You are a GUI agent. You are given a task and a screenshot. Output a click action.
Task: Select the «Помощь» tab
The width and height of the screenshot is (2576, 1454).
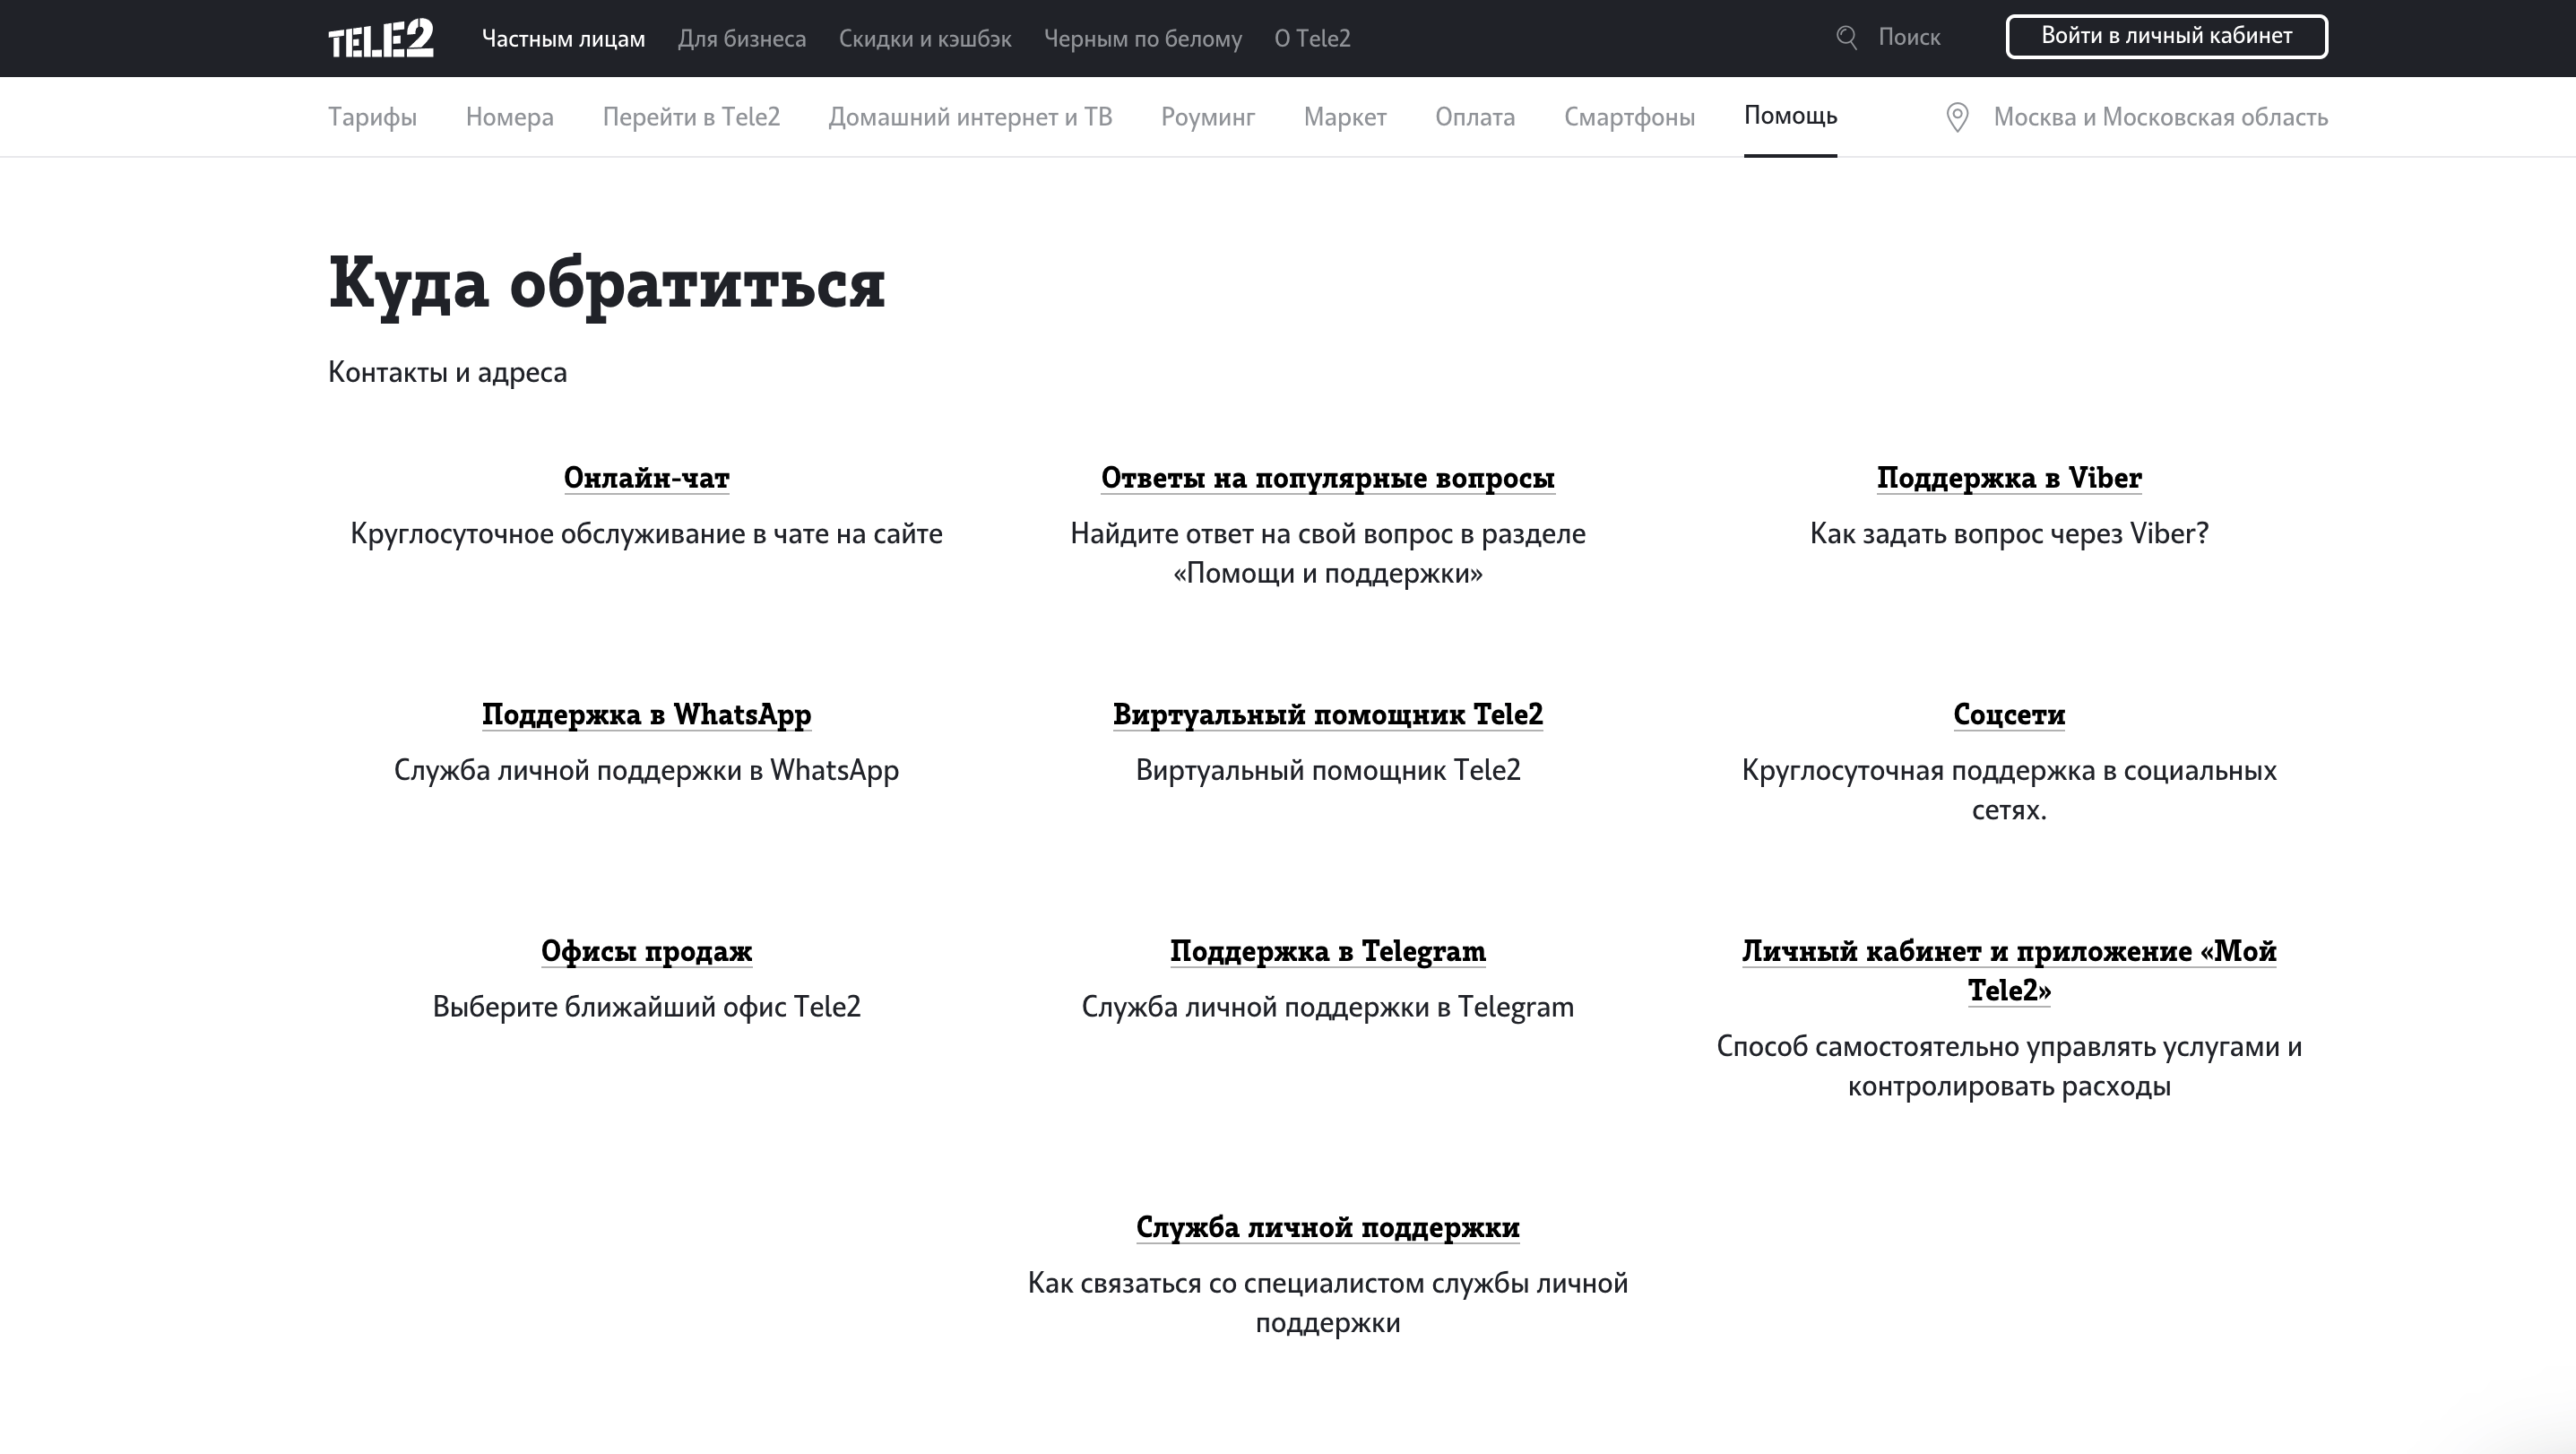[1788, 116]
